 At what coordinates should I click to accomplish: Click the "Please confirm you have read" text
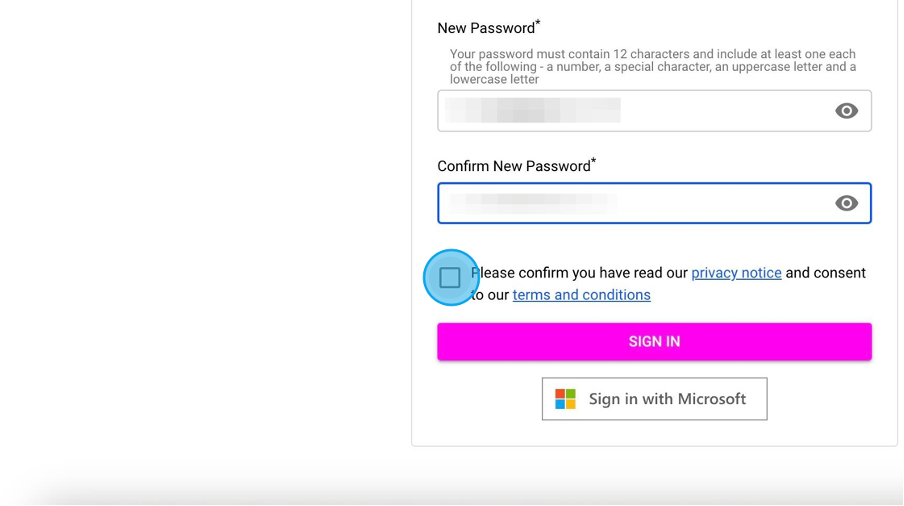(x=579, y=273)
